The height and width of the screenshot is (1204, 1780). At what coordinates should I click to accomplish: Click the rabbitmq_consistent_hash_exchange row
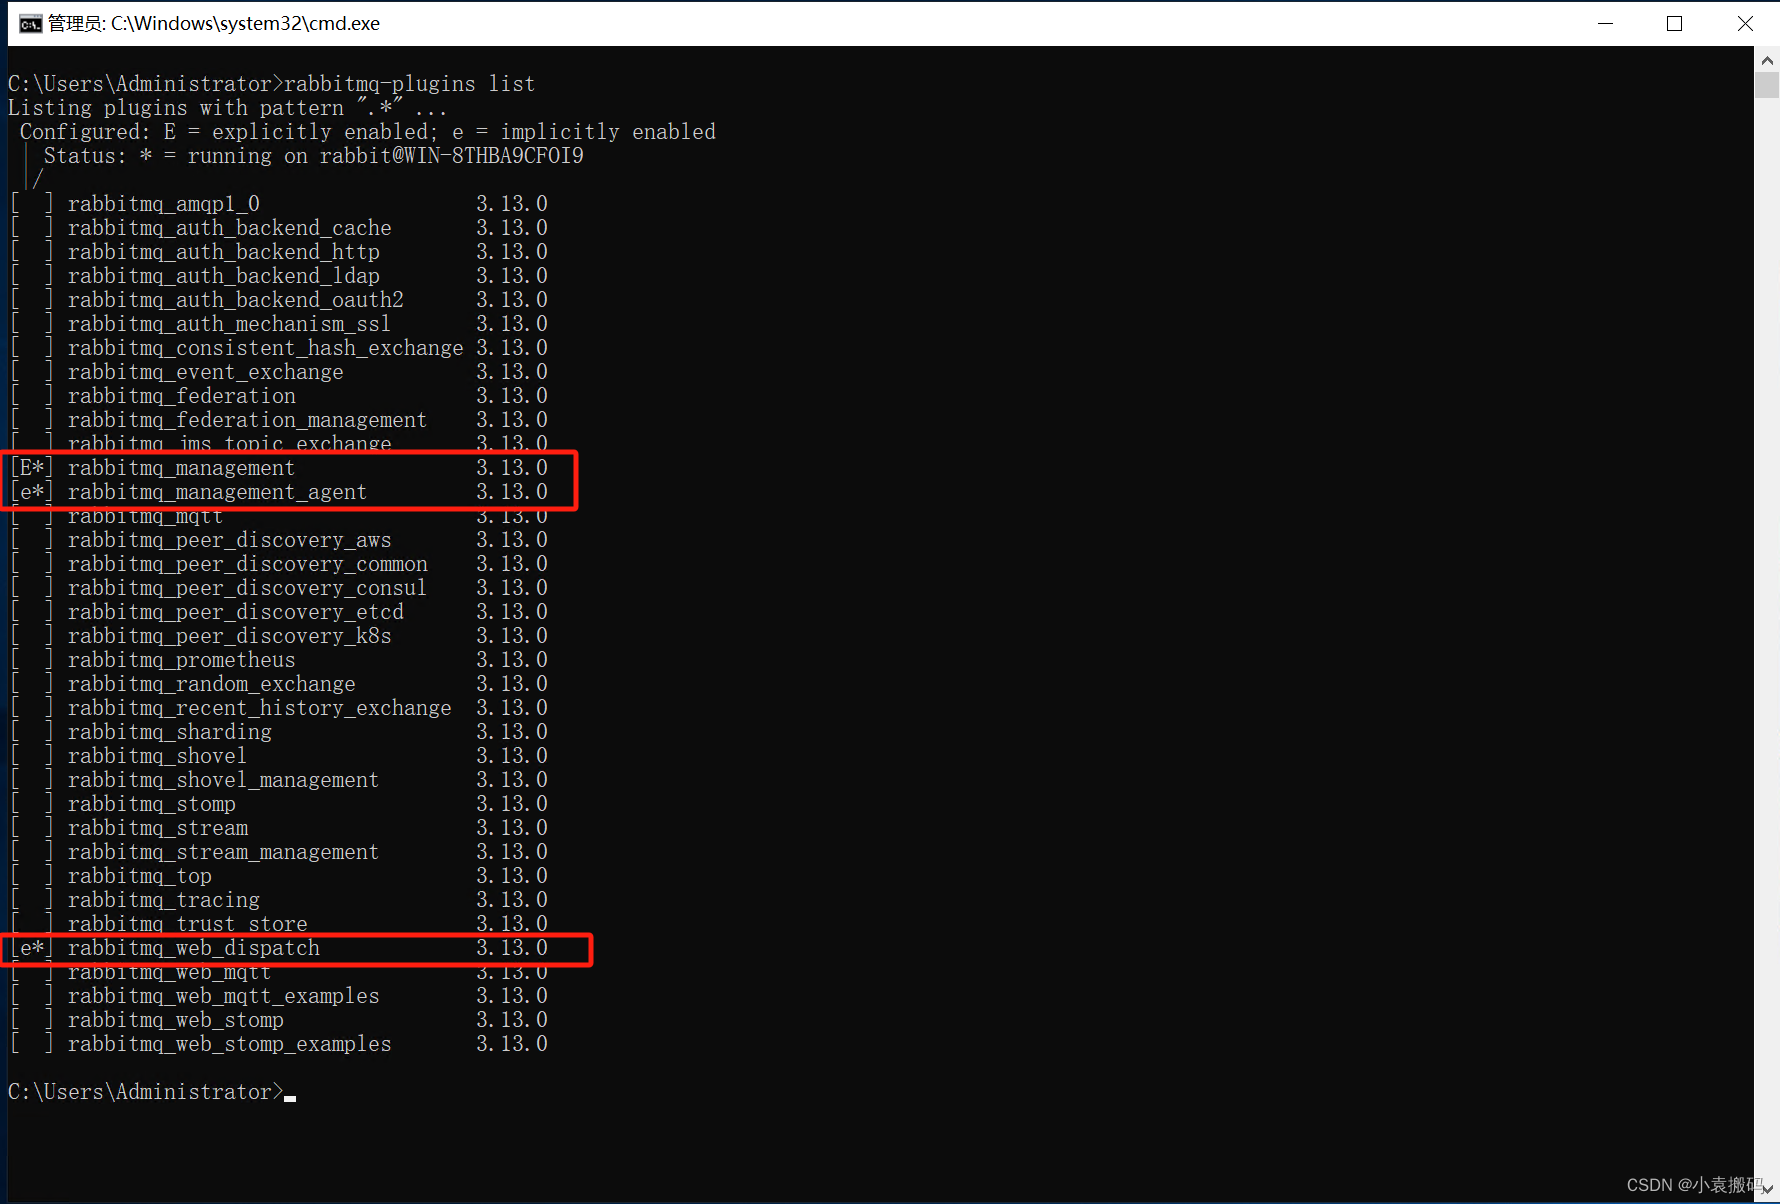280,348
